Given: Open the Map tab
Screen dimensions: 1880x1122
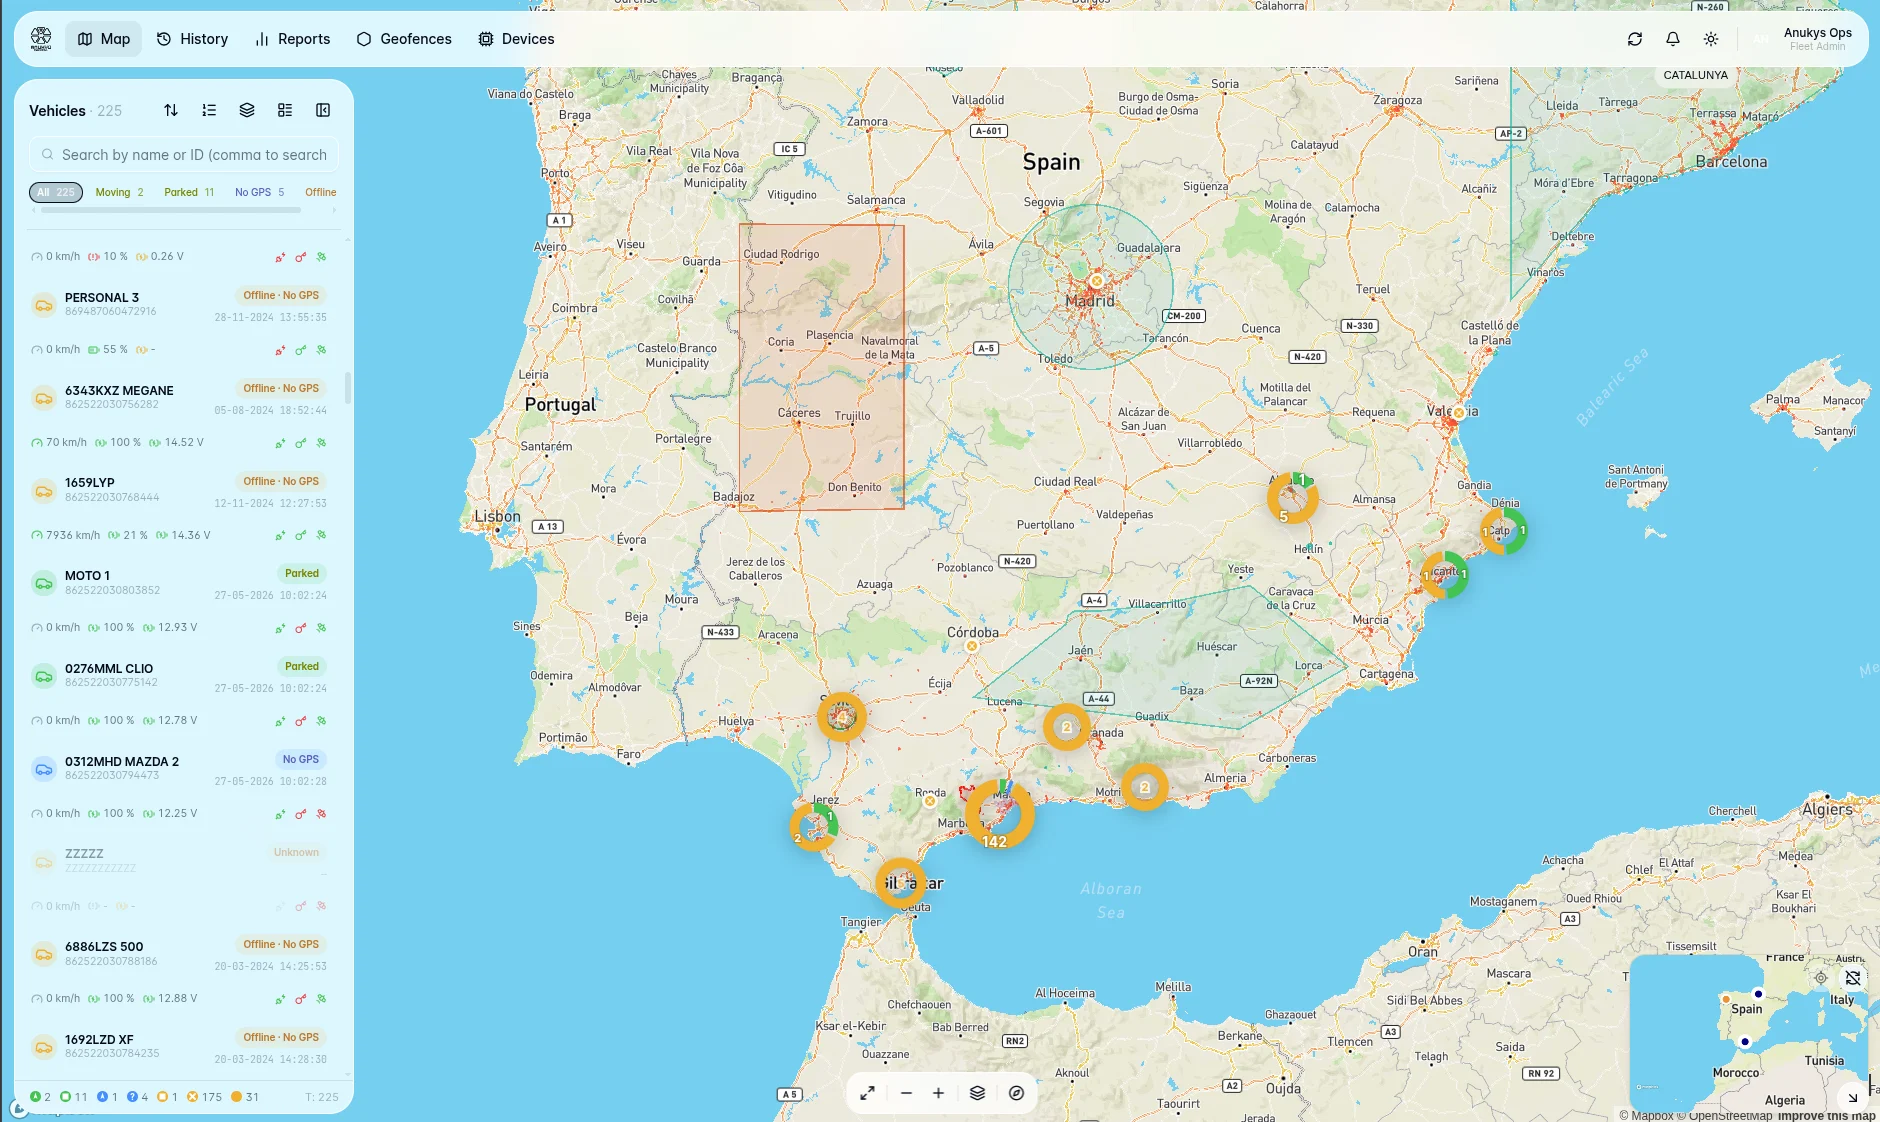Looking at the screenshot, I should click(104, 39).
